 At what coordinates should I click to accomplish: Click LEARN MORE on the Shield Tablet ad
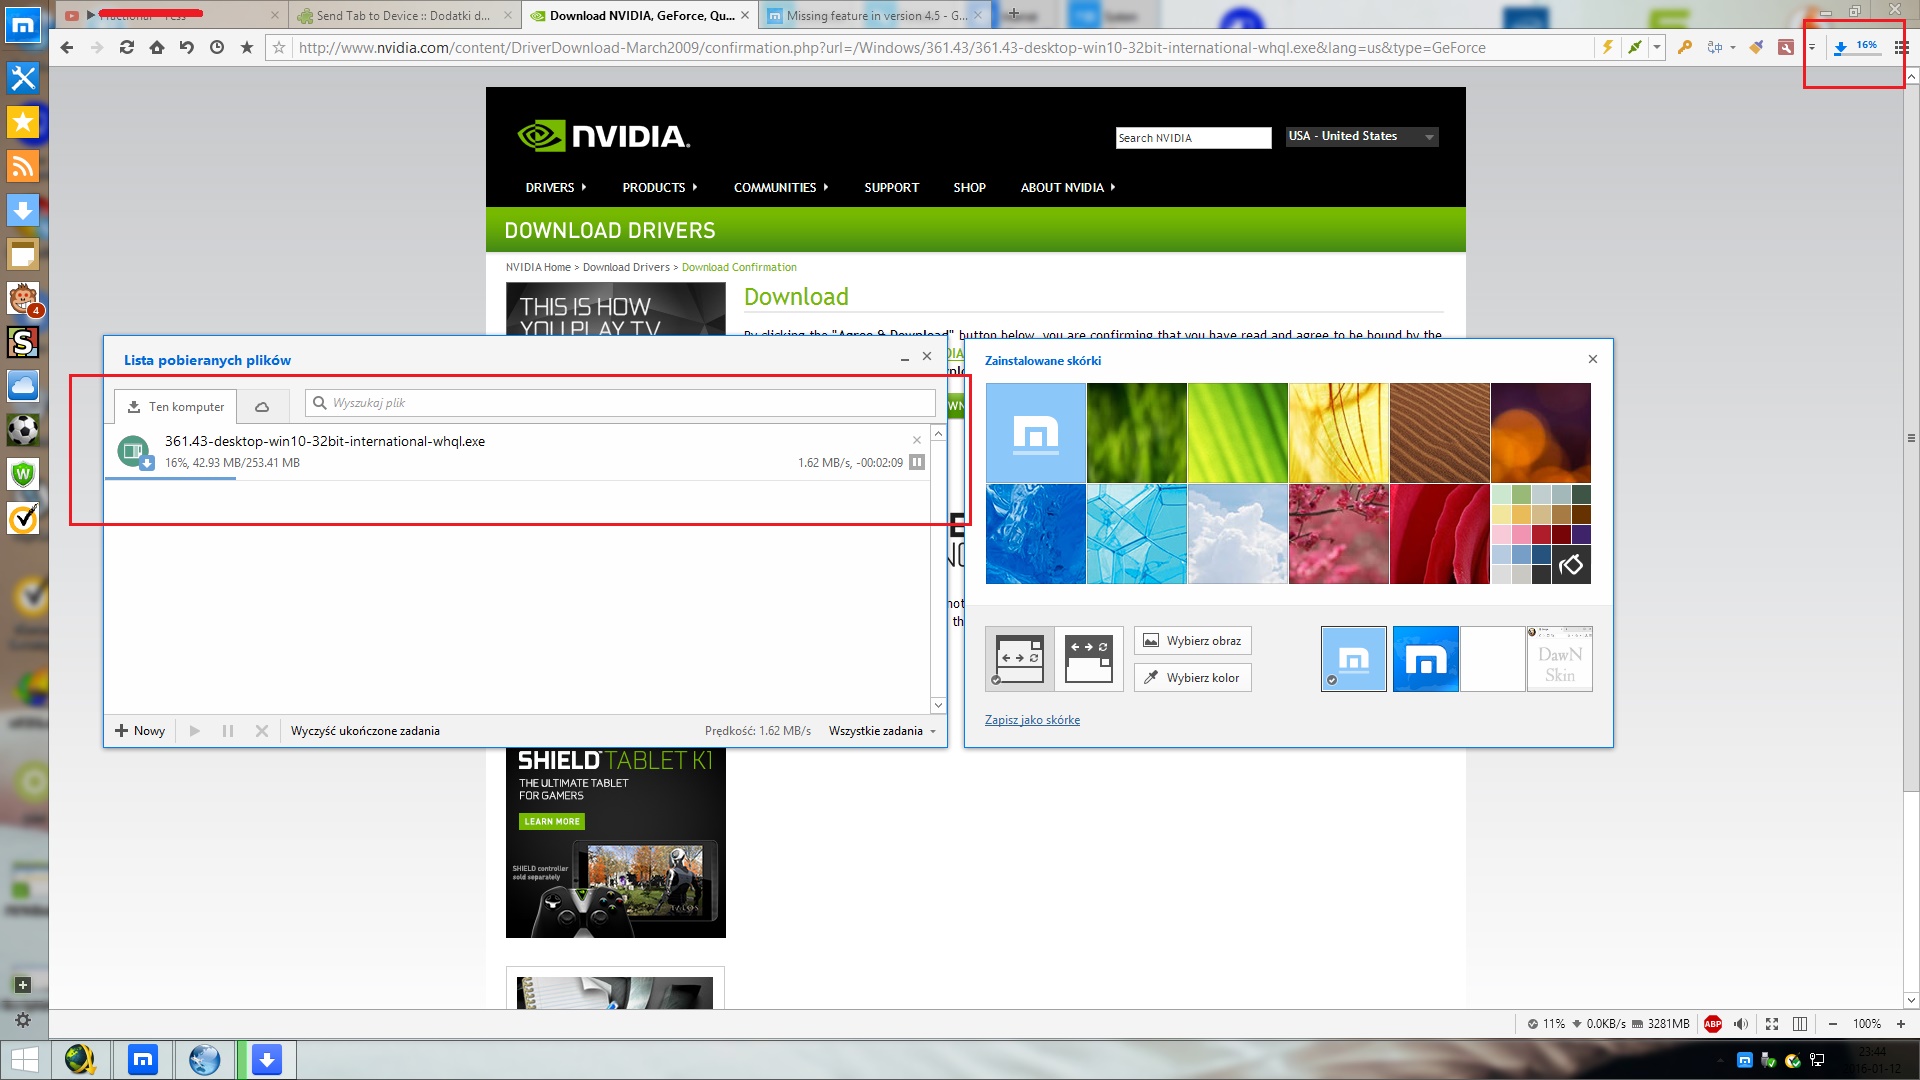coord(552,821)
